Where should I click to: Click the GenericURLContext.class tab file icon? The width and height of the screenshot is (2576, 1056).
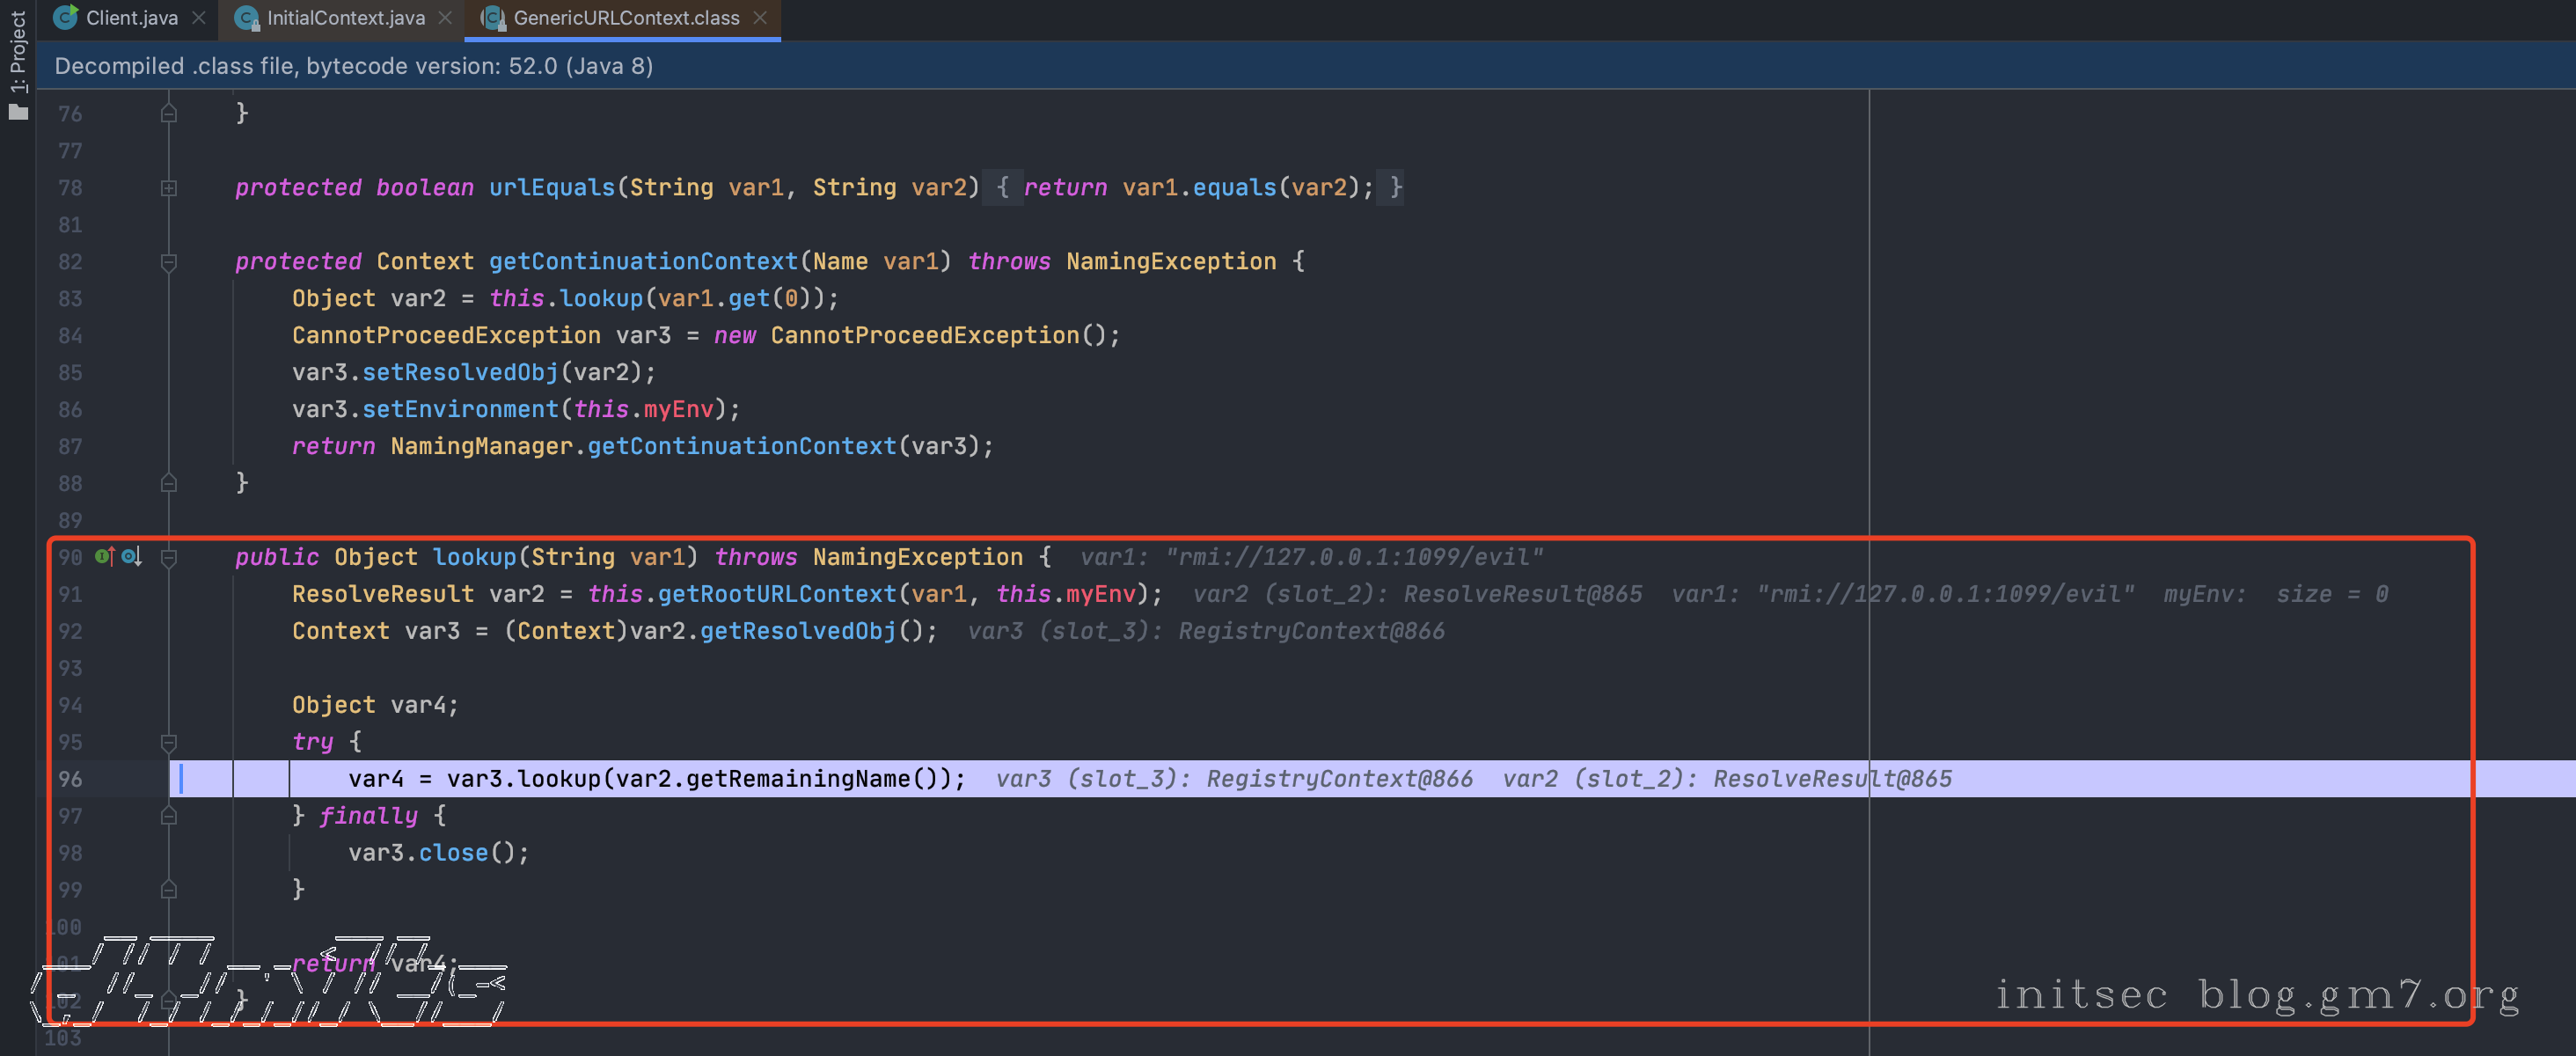(x=492, y=17)
